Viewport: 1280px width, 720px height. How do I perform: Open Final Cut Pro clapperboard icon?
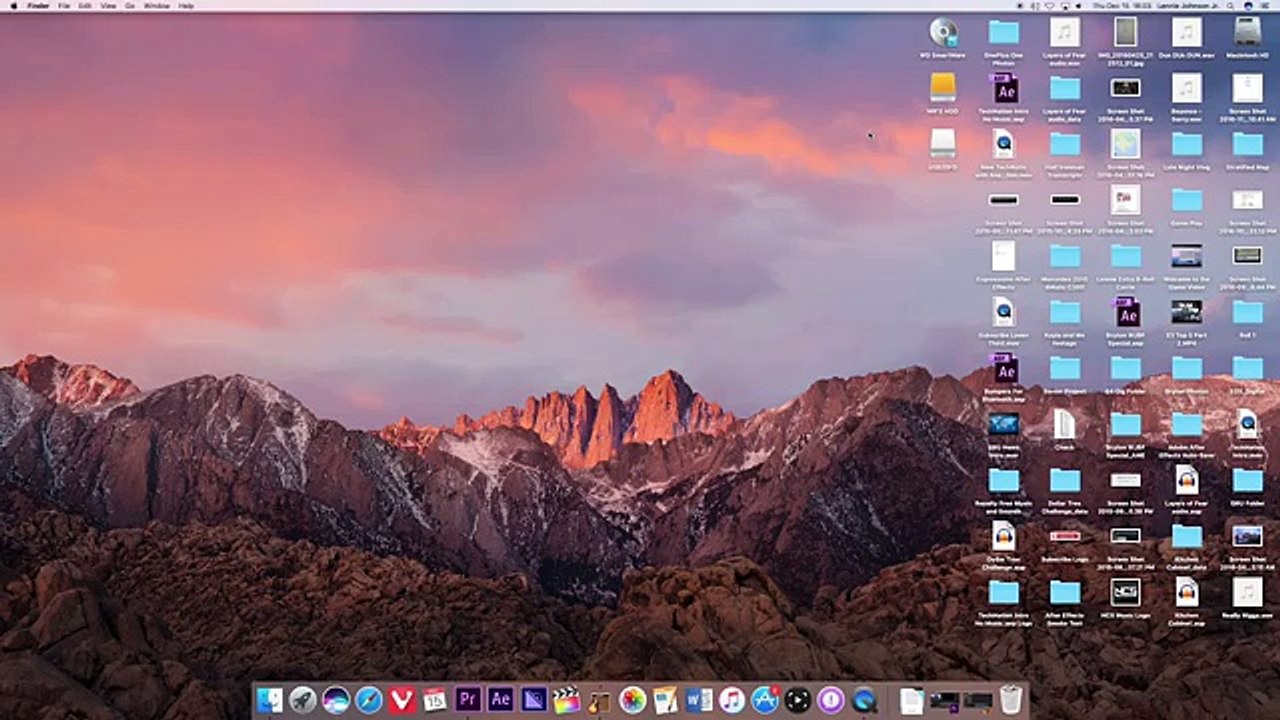tap(567, 699)
